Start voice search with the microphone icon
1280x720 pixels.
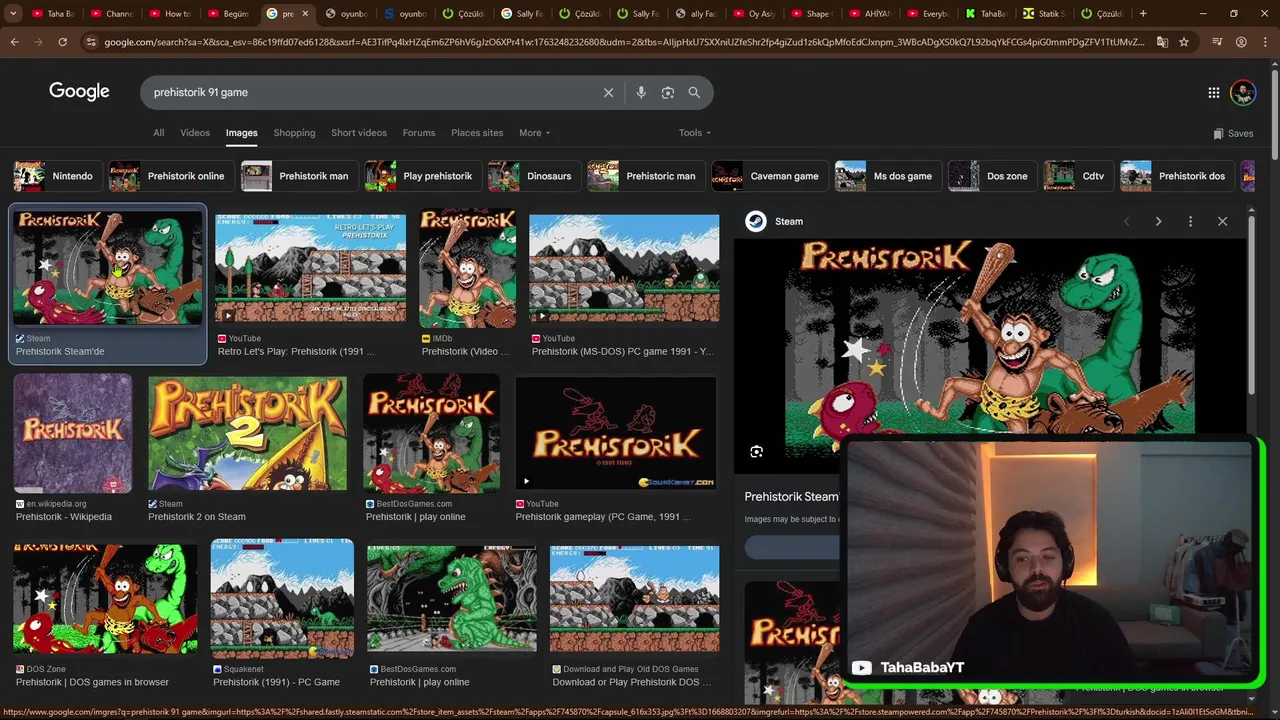point(641,92)
